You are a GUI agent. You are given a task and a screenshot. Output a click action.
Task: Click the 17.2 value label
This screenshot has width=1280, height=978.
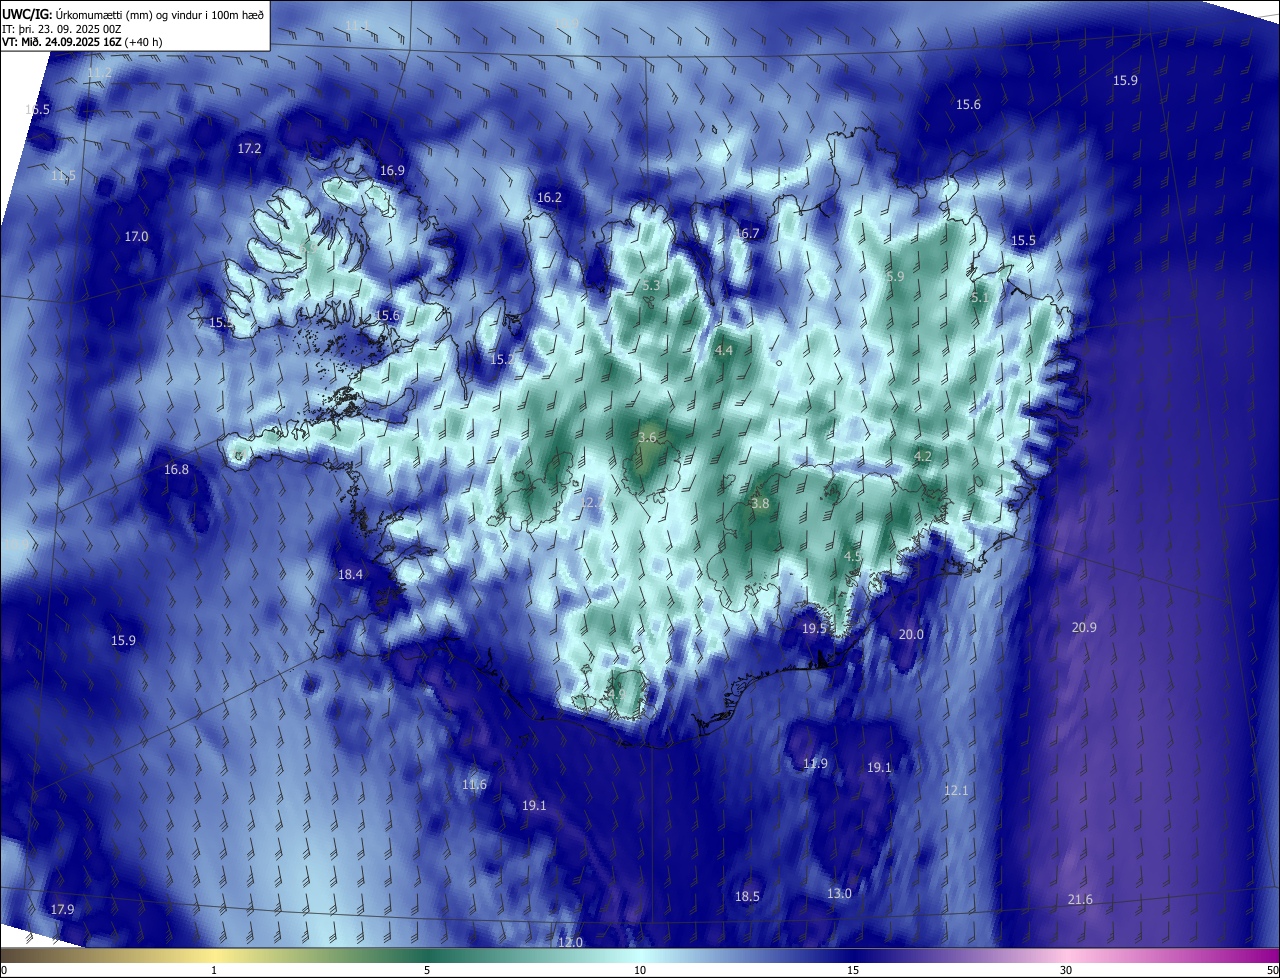coord(249,148)
